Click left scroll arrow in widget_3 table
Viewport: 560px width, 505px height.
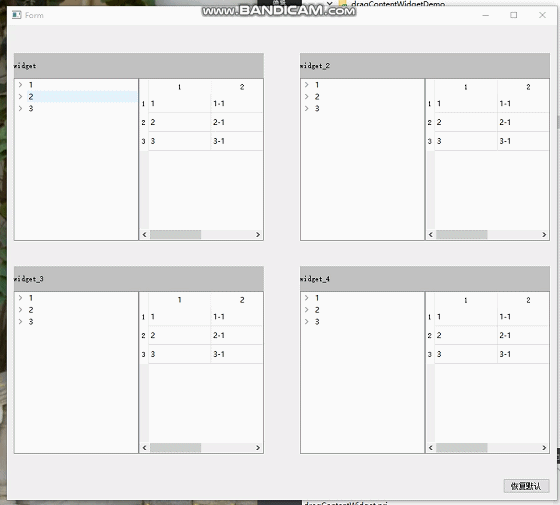pos(144,448)
